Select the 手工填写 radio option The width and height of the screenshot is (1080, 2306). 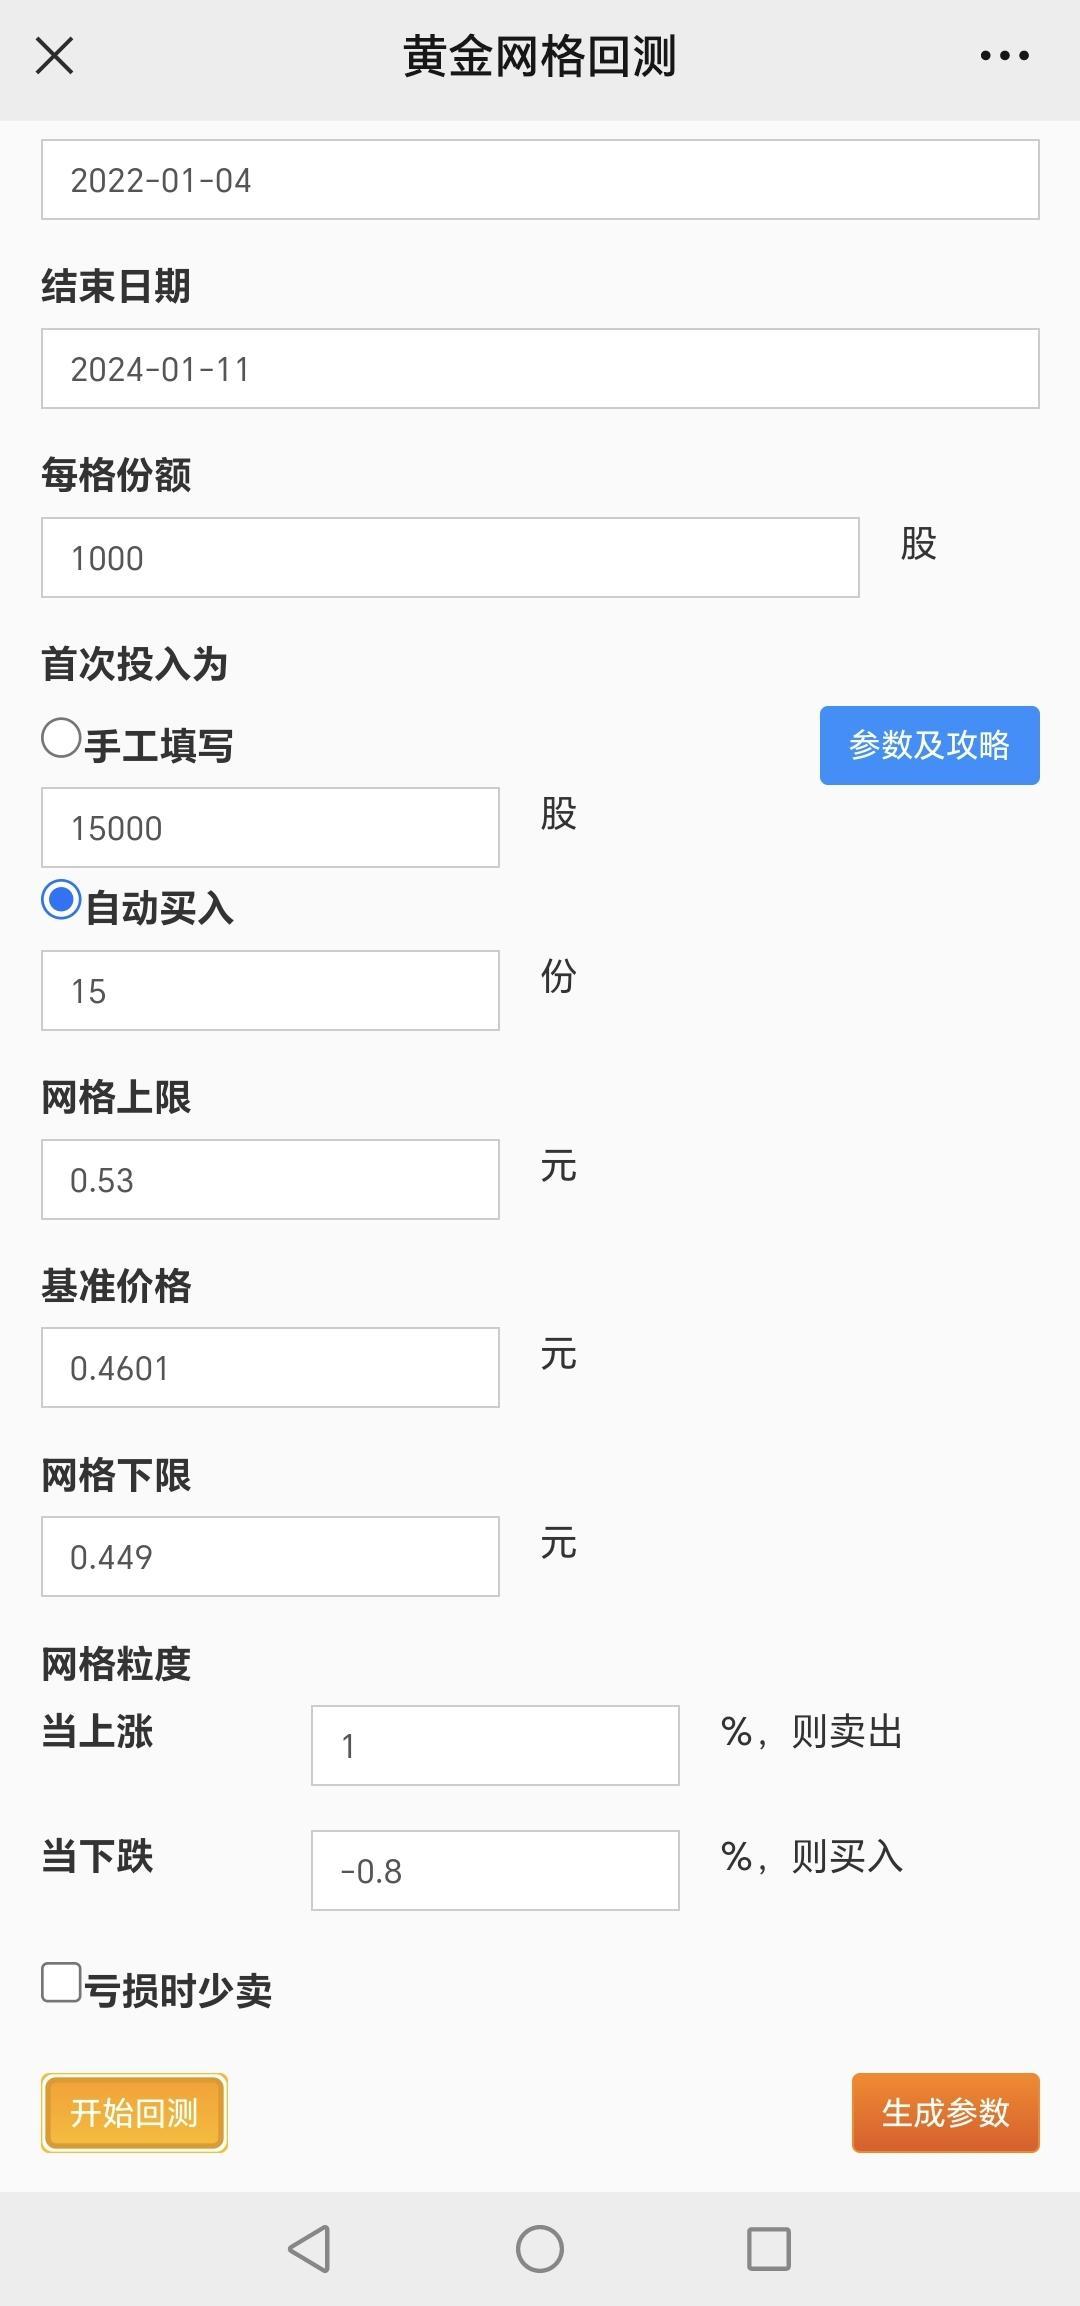tap(61, 739)
